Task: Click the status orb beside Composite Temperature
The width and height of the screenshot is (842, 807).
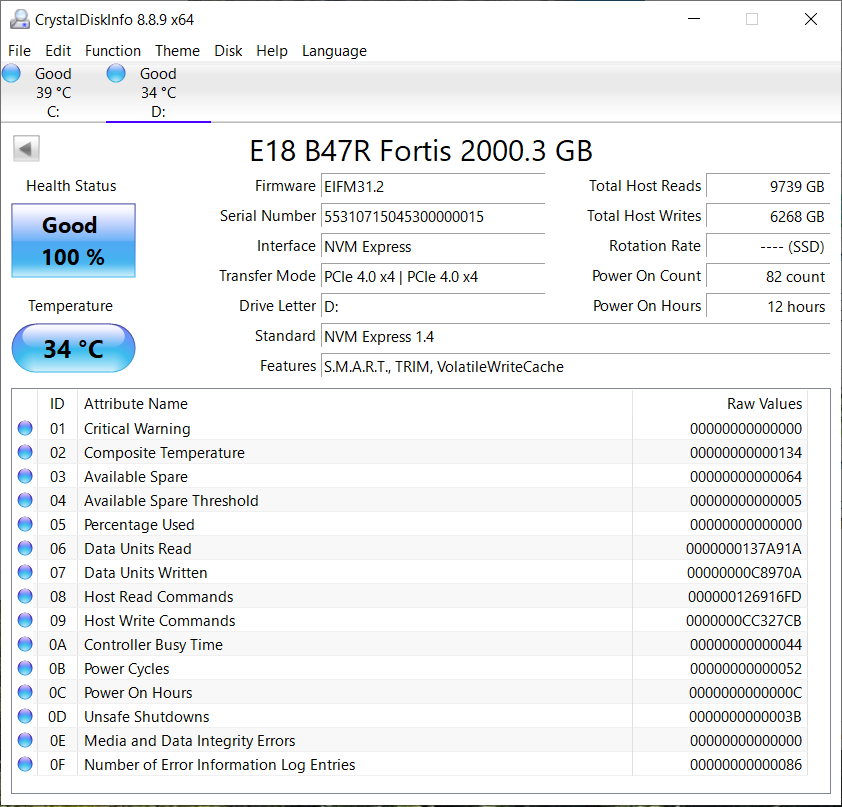Action: [x=25, y=453]
